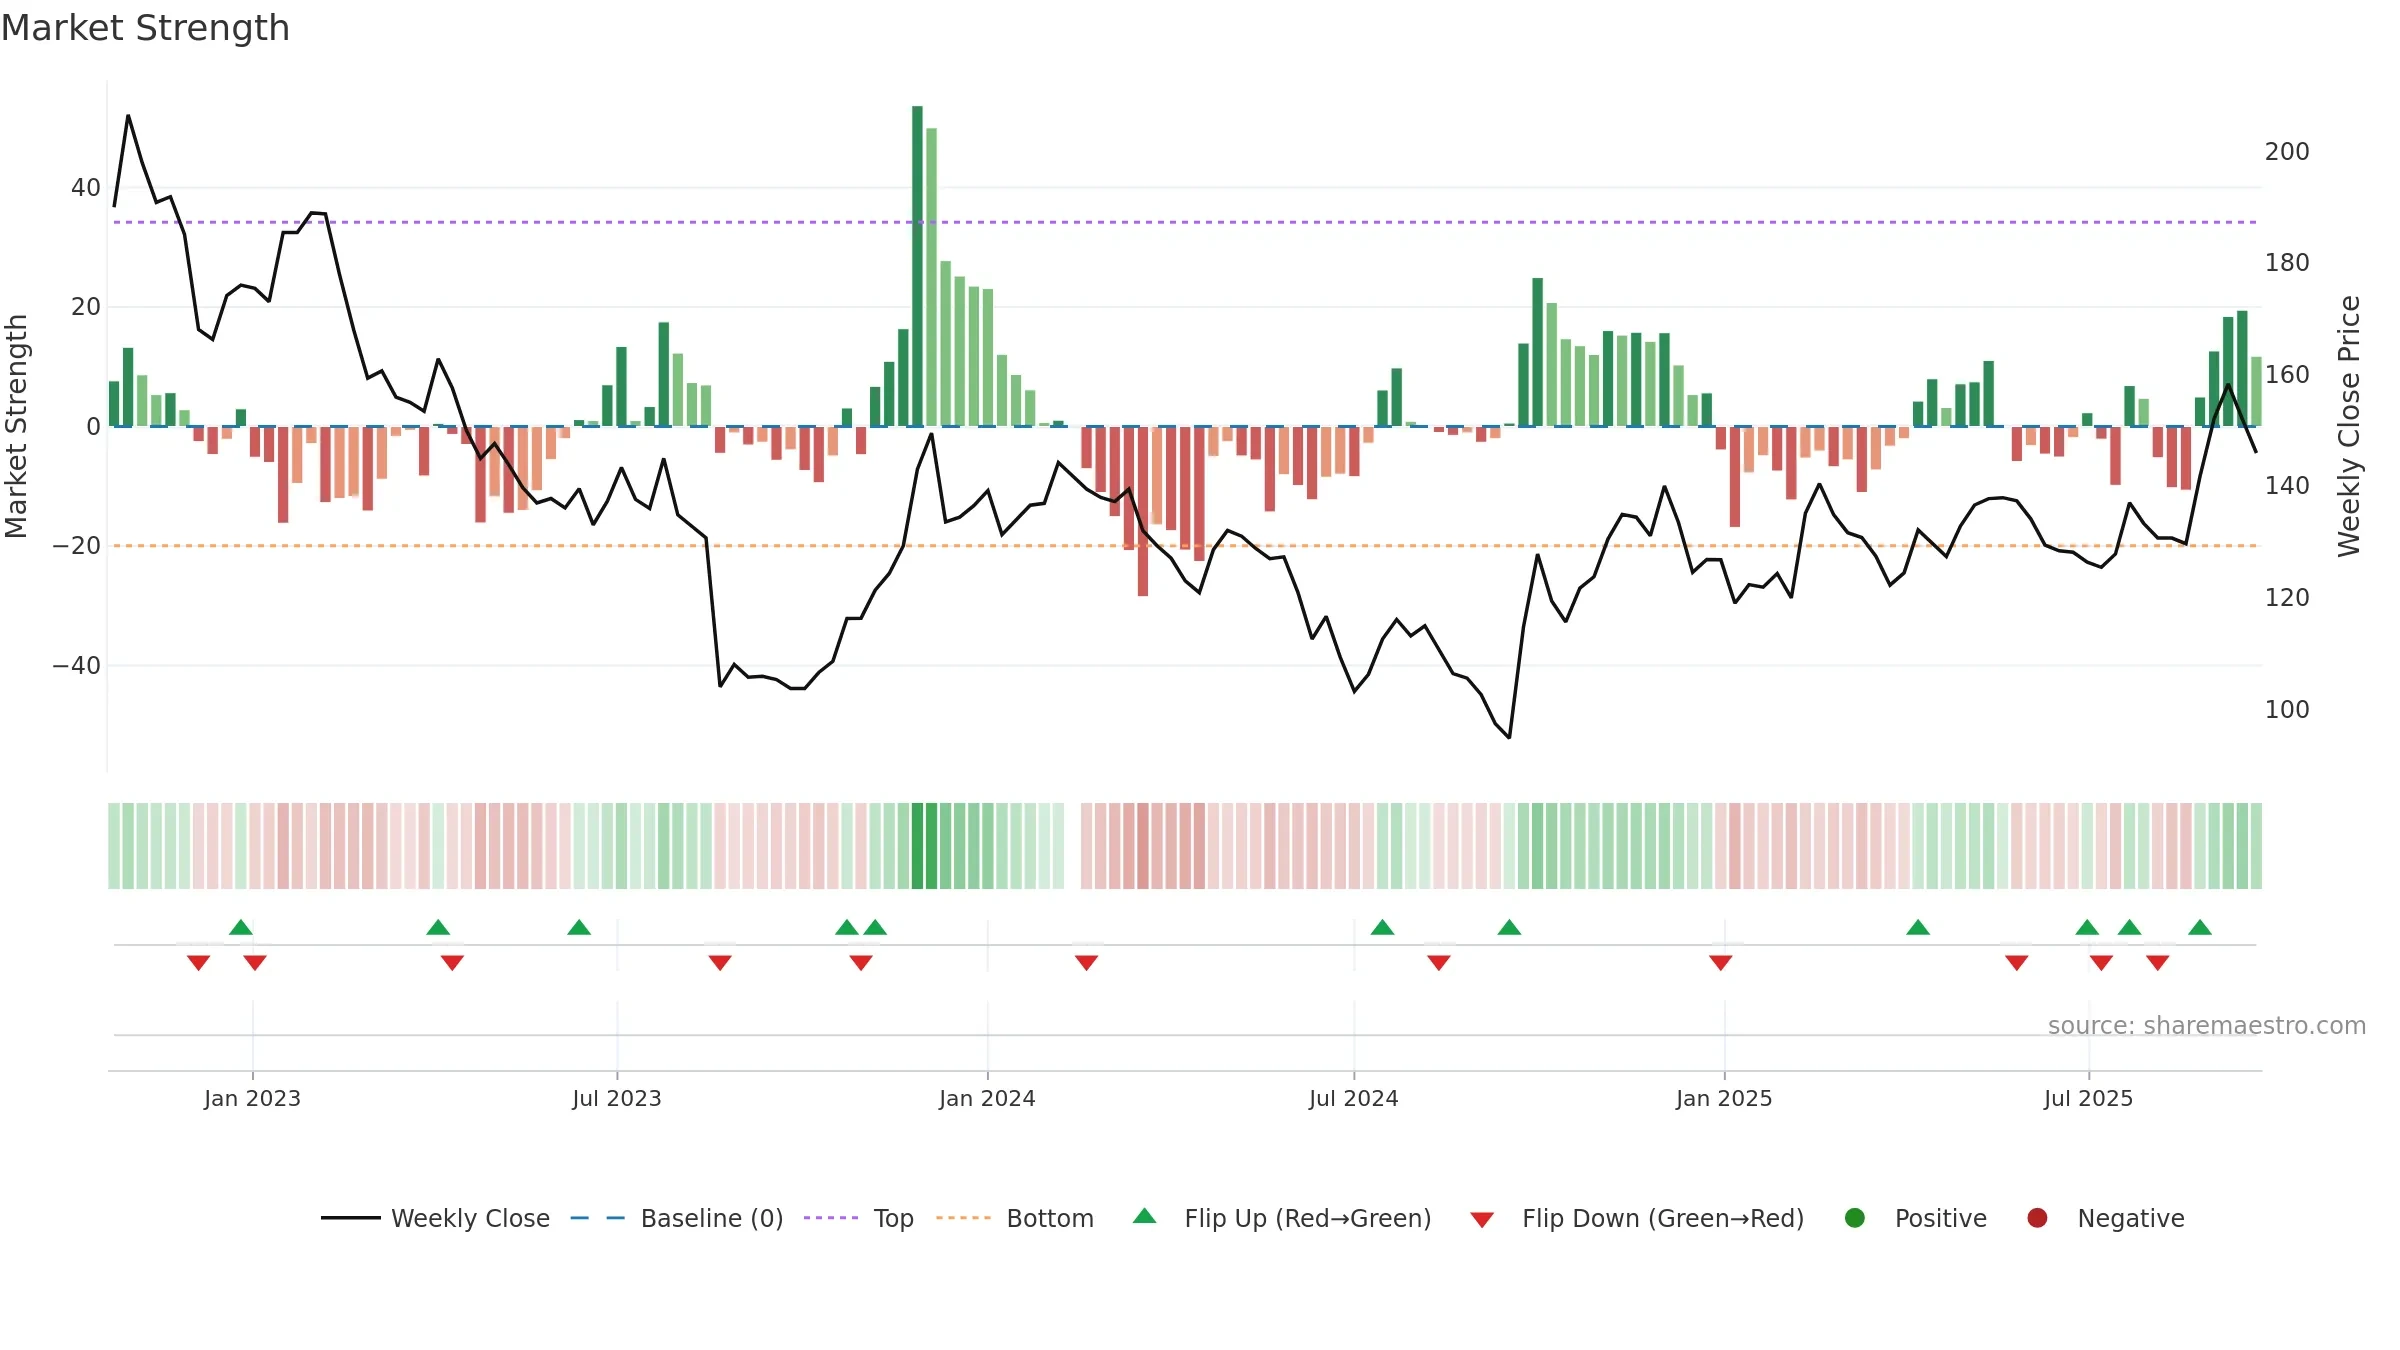Click the orange dotted Bottom sample in legend

pyautogui.click(x=964, y=1218)
